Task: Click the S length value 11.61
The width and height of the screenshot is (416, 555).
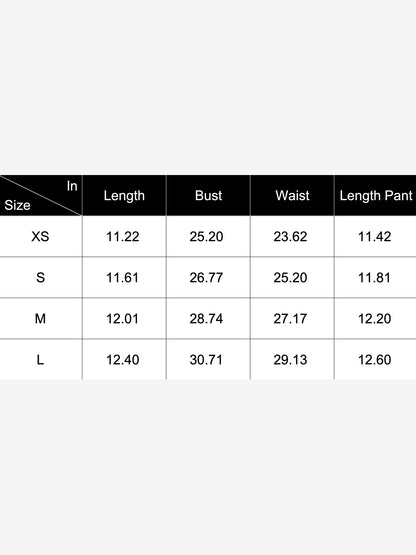Action: [122, 278]
